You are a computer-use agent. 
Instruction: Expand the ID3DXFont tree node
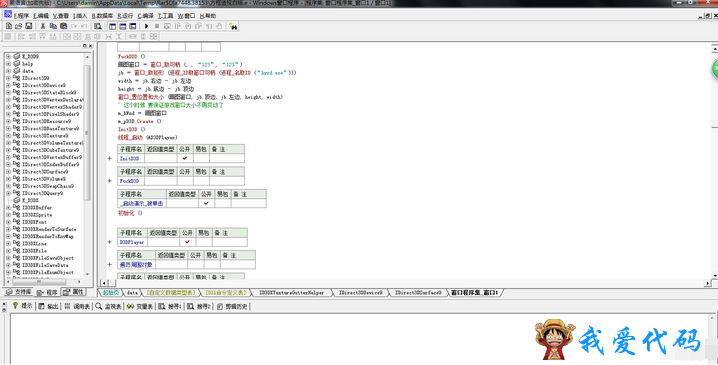[x=8, y=222]
